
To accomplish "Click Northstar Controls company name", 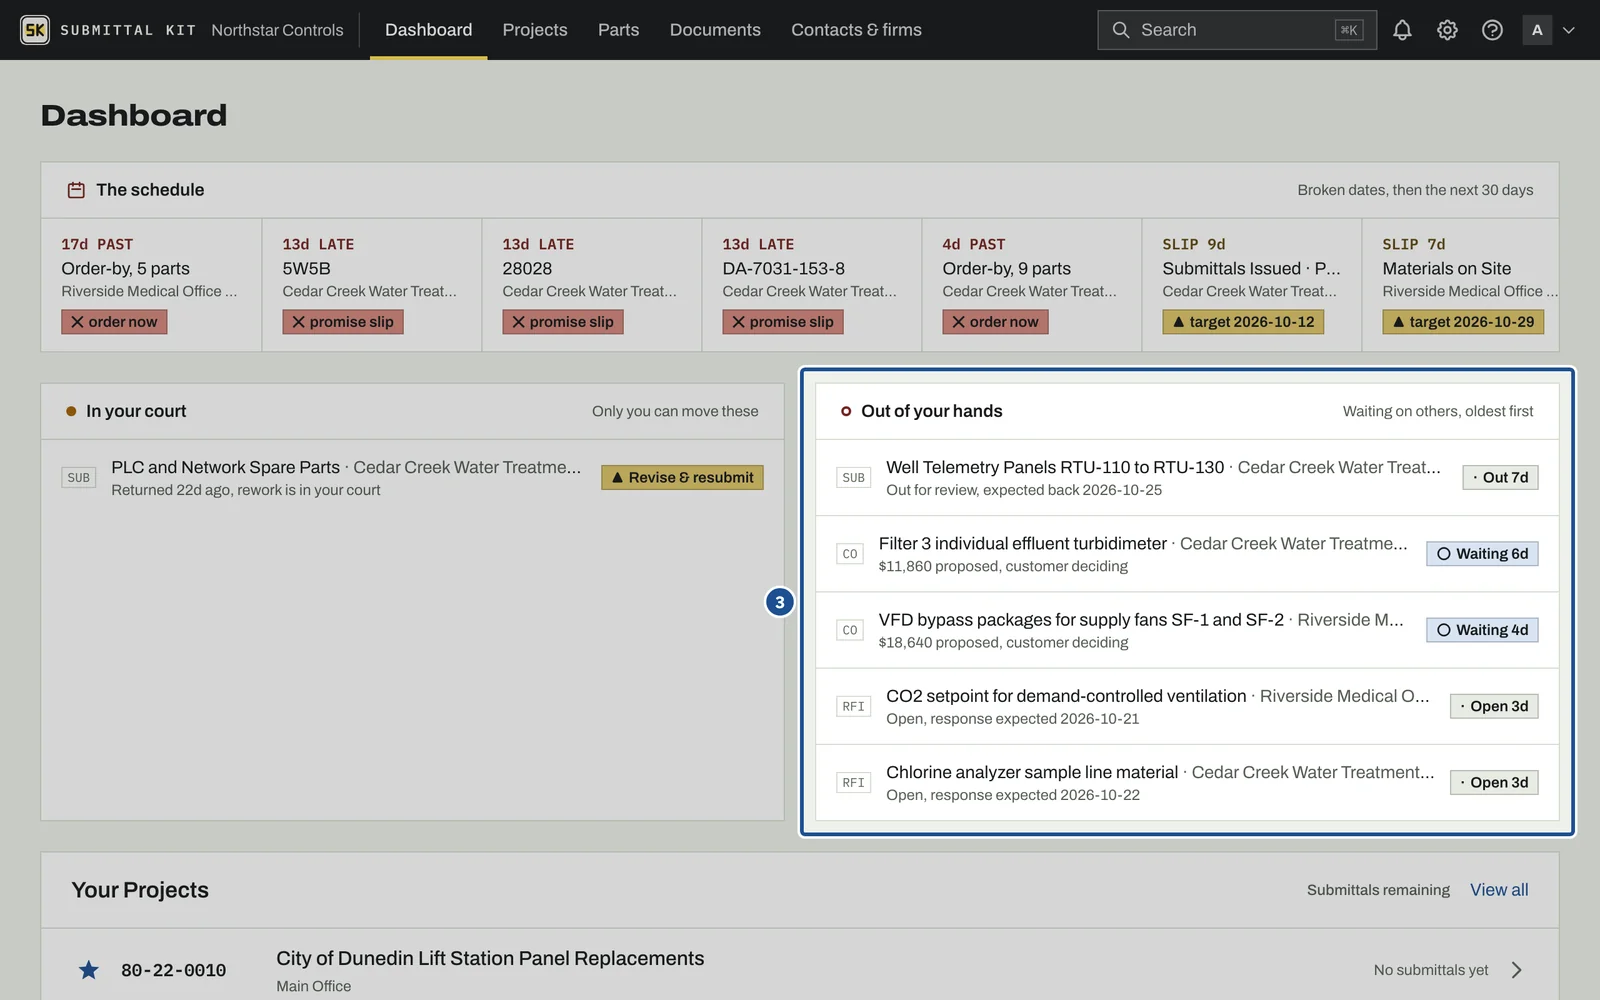I will (277, 30).
